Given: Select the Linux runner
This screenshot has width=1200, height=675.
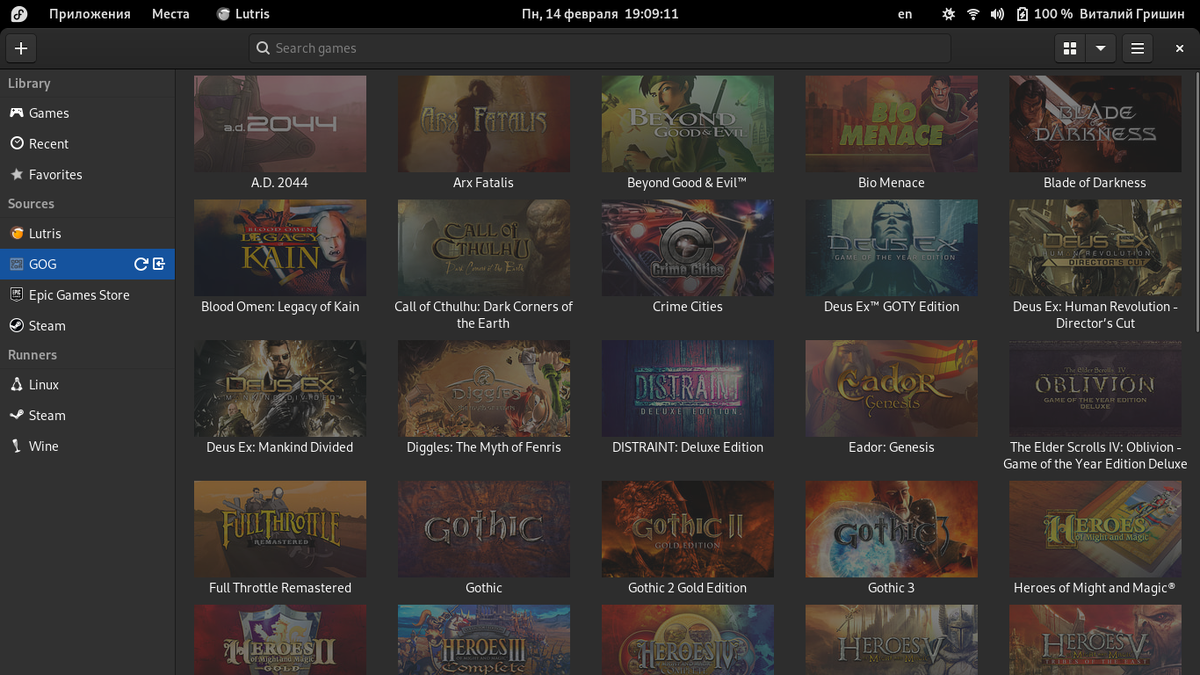Looking at the screenshot, I should [x=87, y=384].
